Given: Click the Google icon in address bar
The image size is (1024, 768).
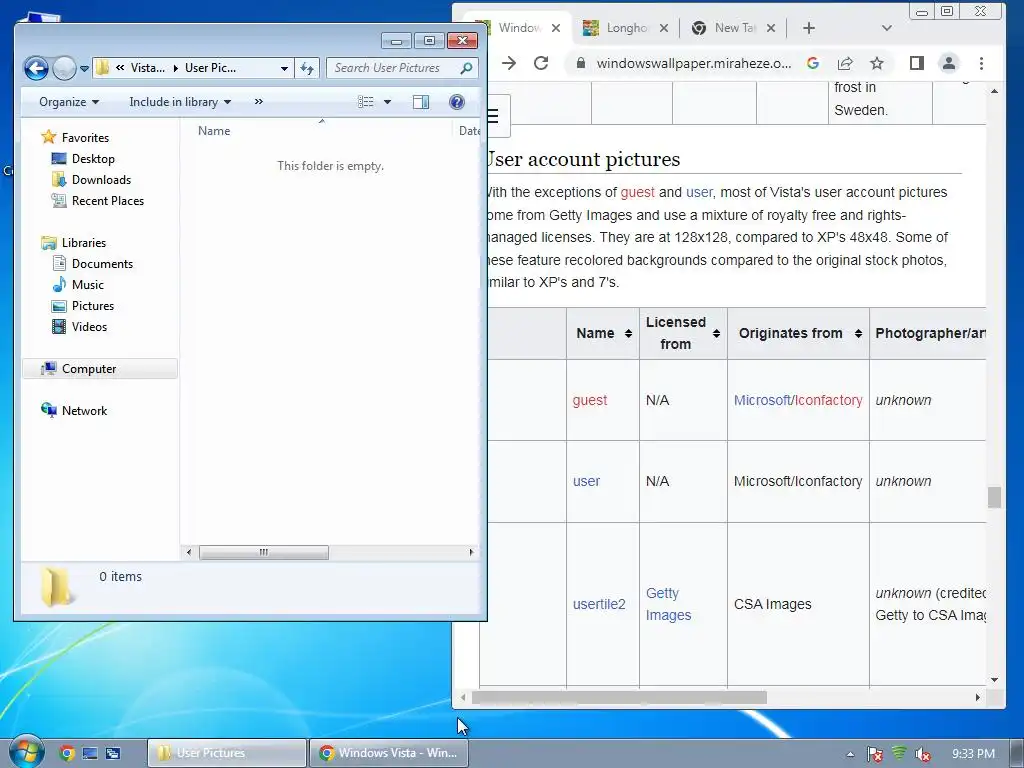Looking at the screenshot, I should click(813, 63).
